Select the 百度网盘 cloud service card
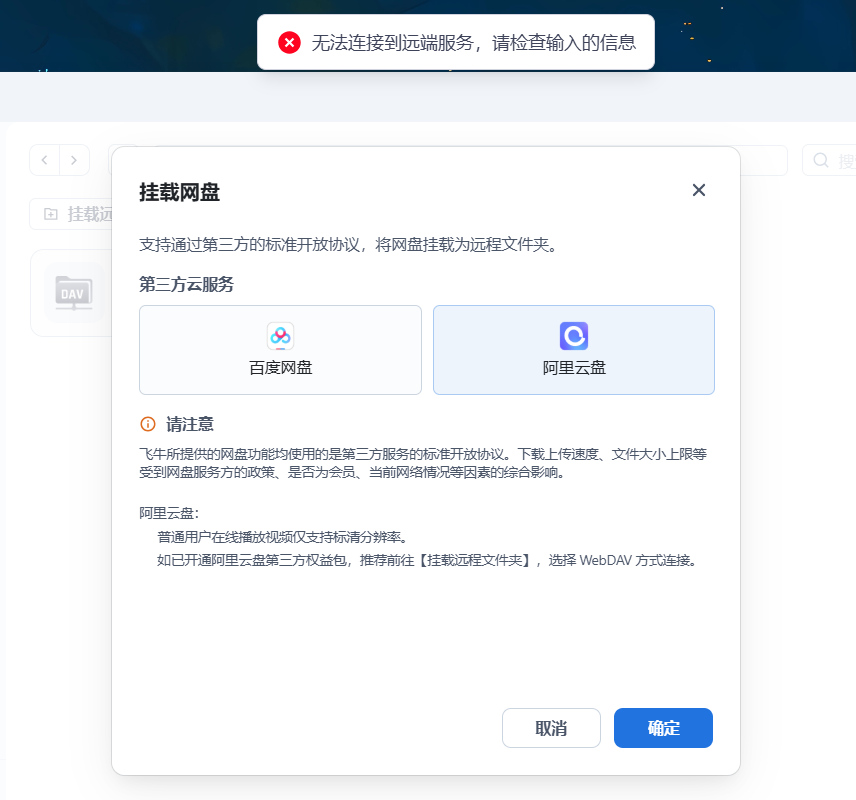This screenshot has width=856, height=800. [x=280, y=349]
